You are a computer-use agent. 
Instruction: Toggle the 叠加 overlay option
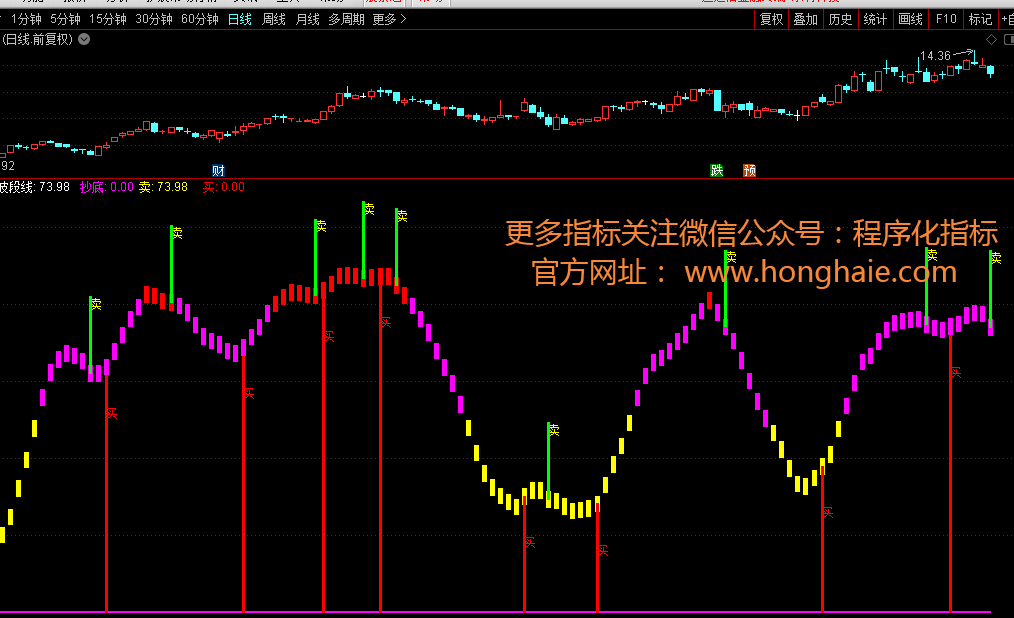click(805, 19)
